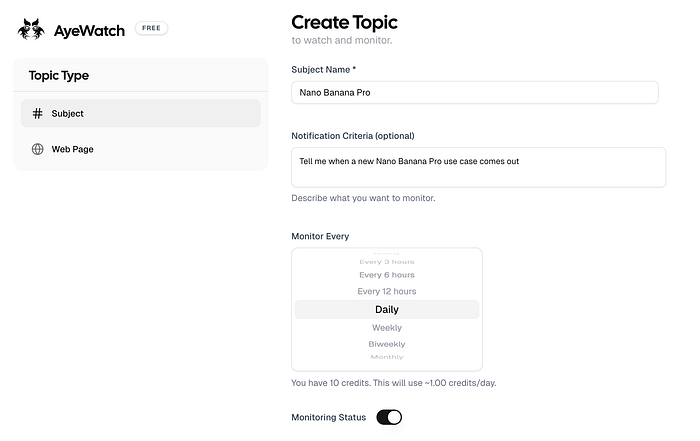Image resolution: width=700 pixels, height=441 pixels.
Task: Click the Notification Criteria text area
Action: (478, 167)
